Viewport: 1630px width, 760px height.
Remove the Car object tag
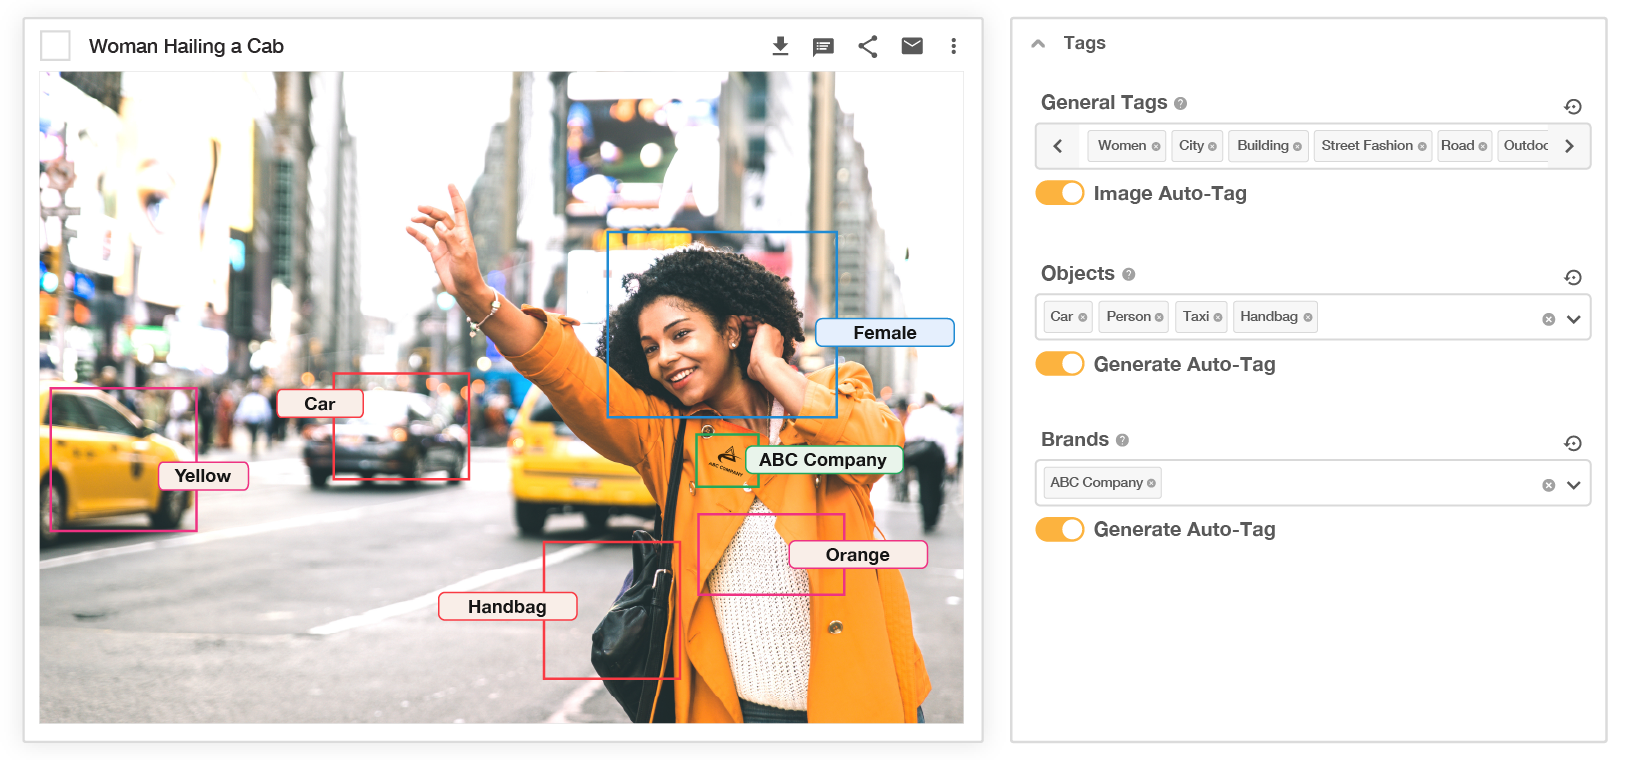pyautogui.click(x=1082, y=318)
